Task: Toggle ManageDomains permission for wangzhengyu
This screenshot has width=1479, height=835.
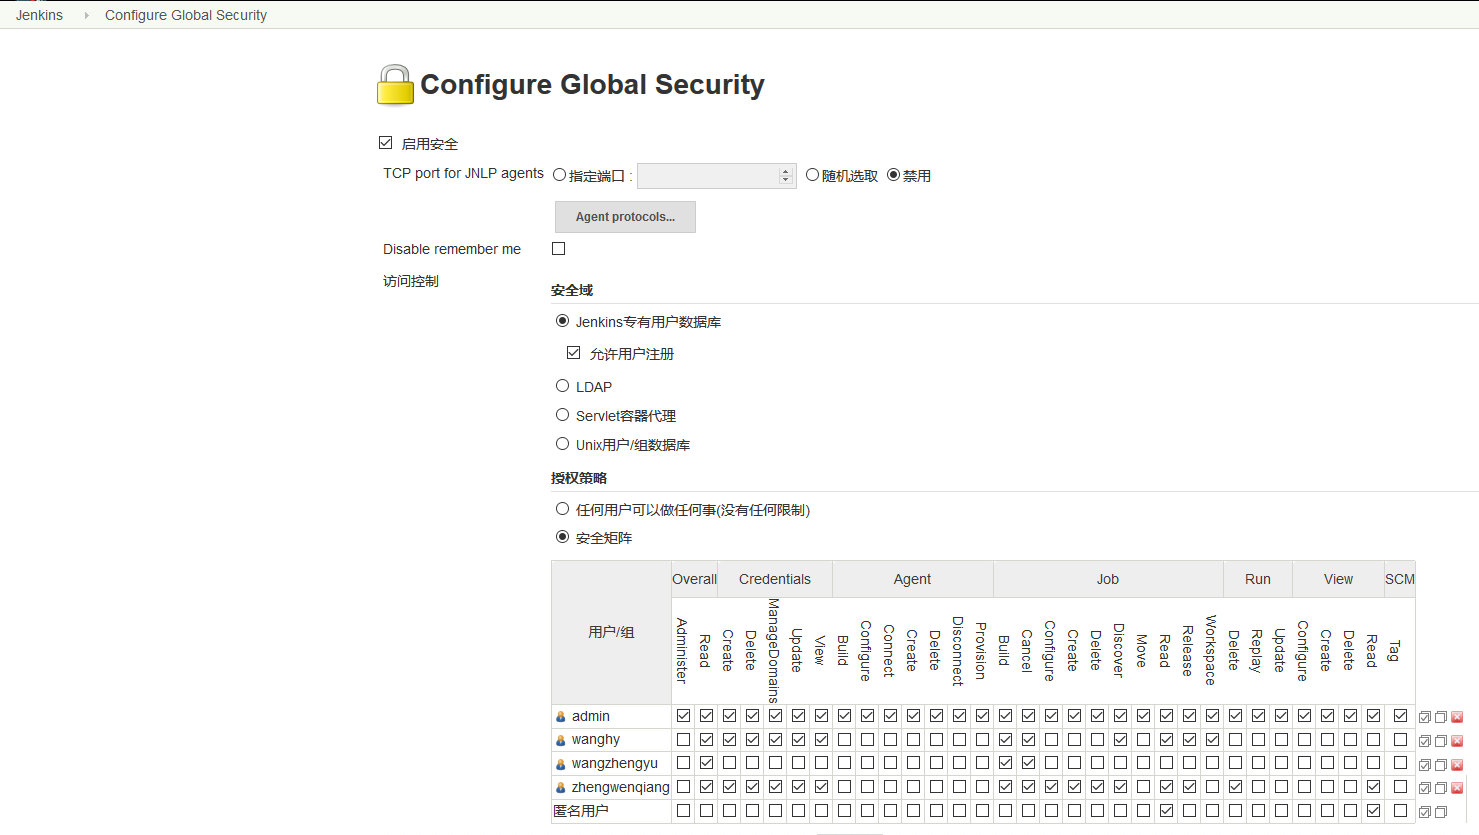Action: click(x=775, y=763)
